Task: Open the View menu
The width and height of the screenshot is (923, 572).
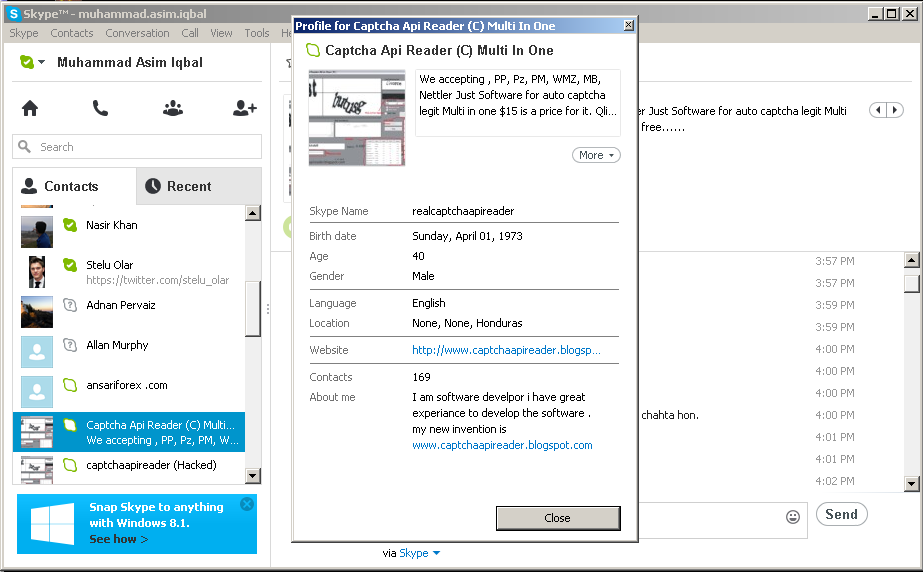Action: pos(221,33)
